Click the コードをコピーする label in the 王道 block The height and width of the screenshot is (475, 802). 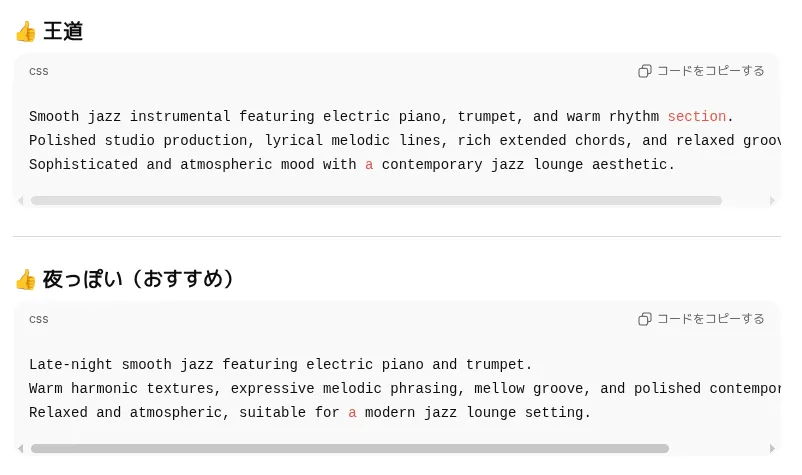click(710, 71)
